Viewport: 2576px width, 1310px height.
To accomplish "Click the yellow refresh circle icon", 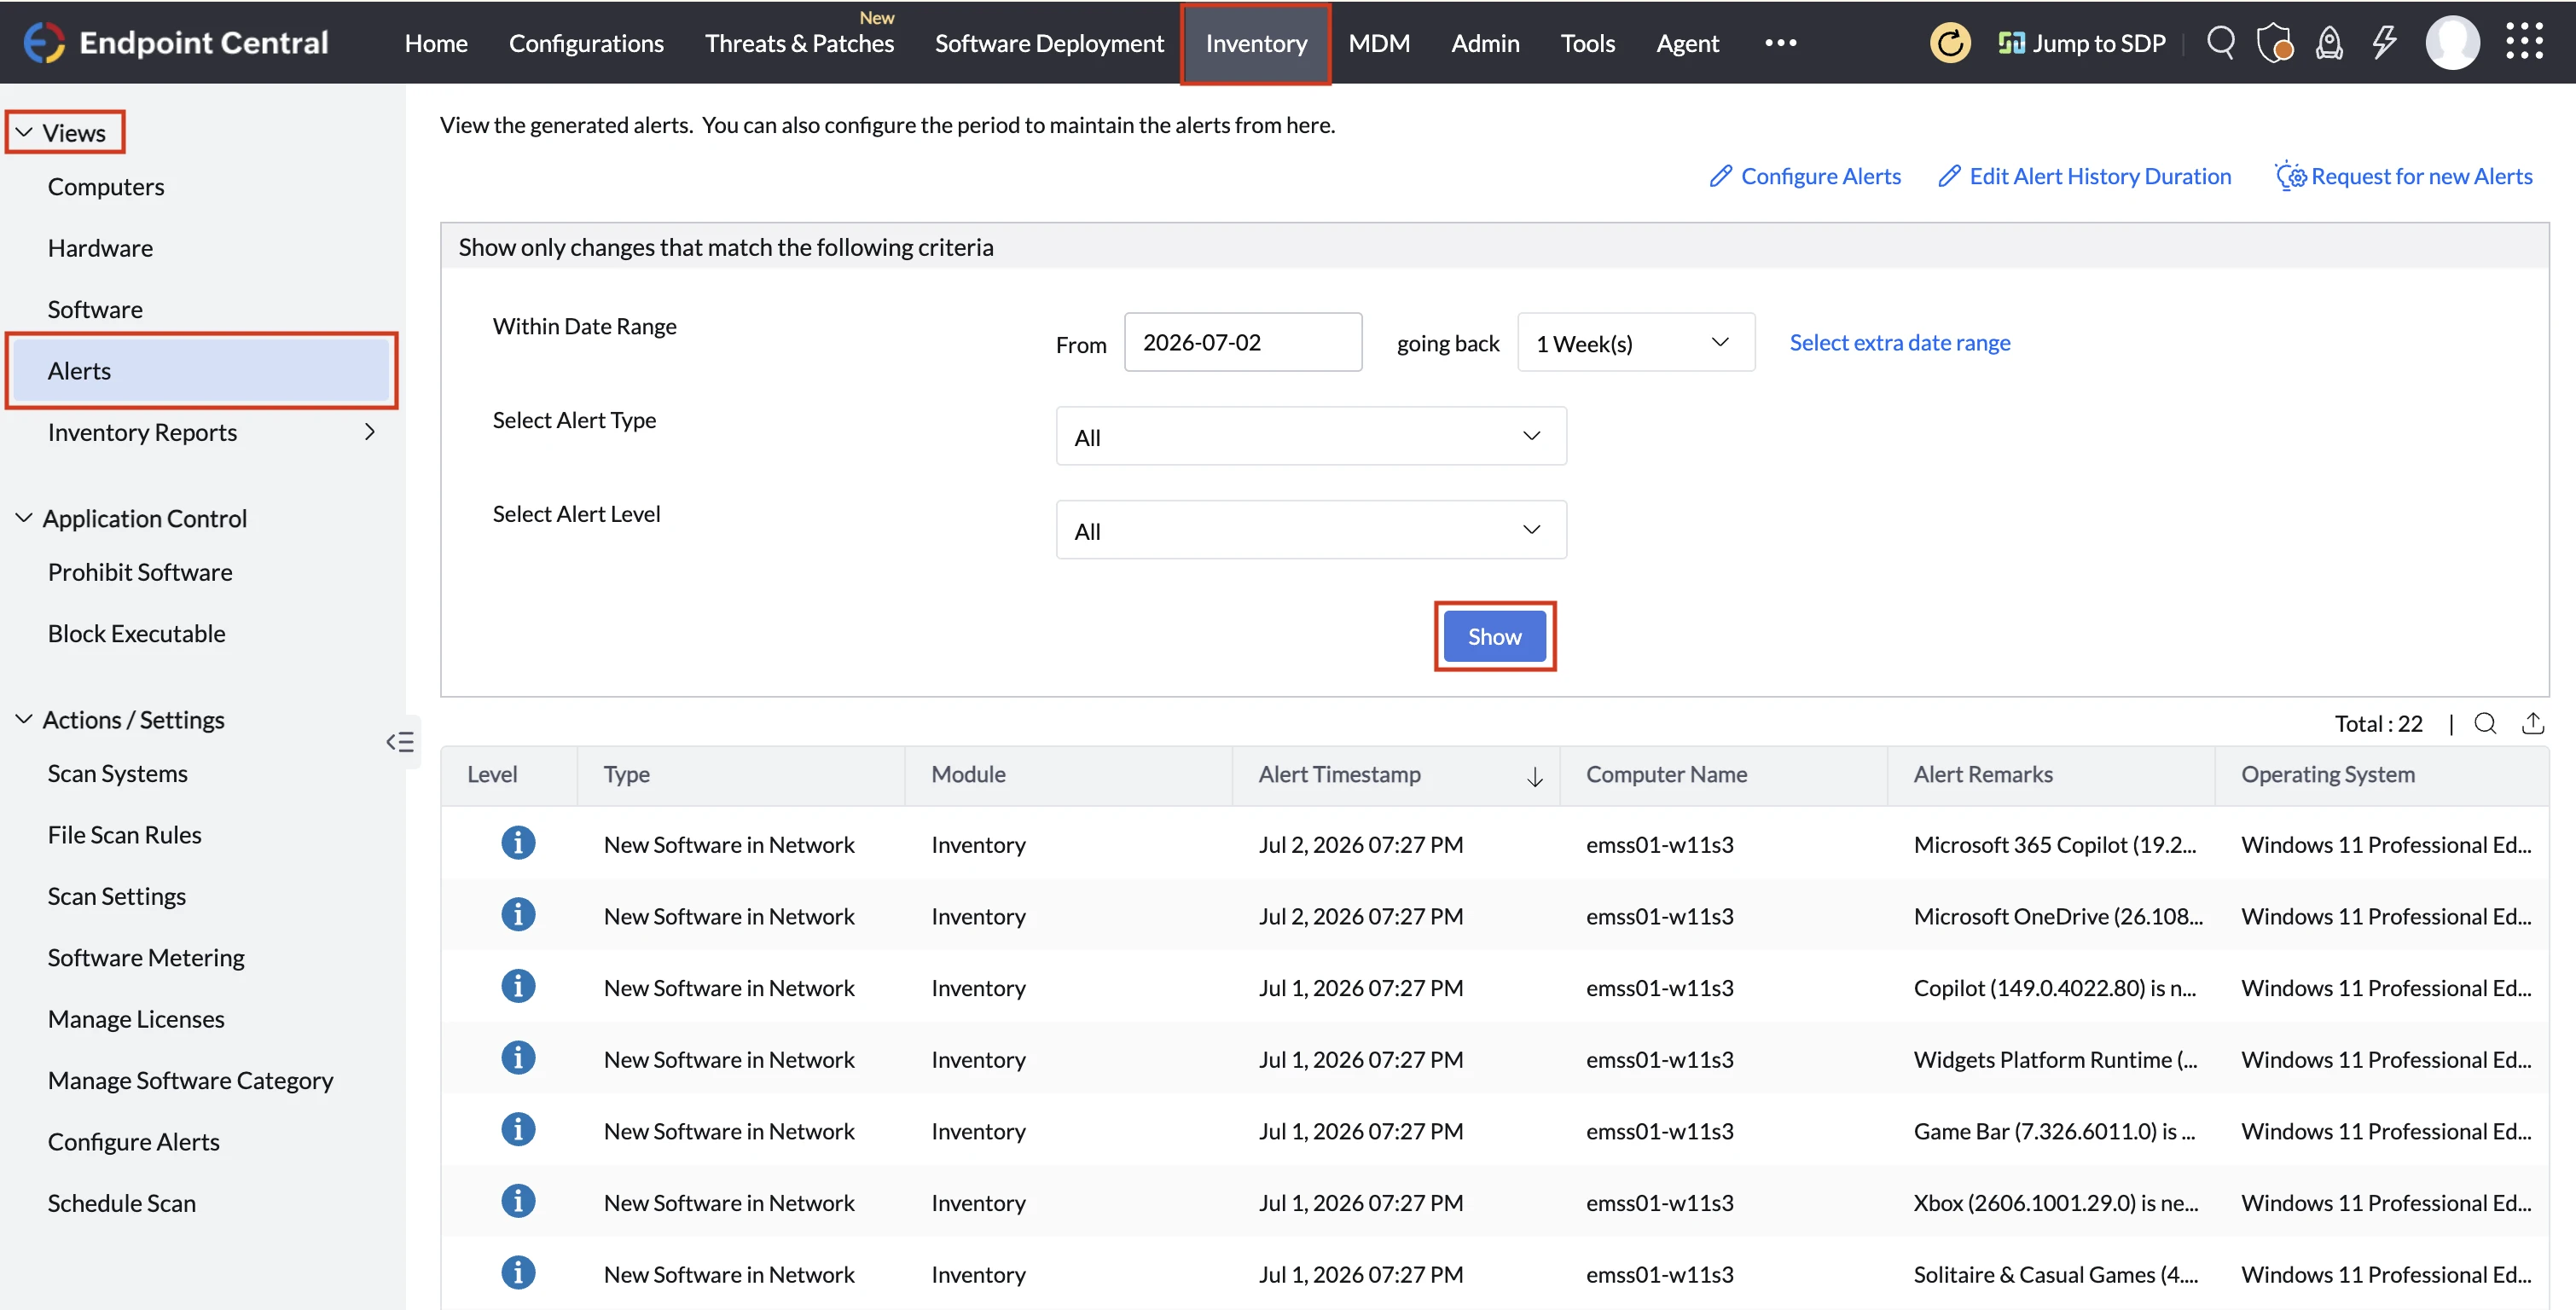I will (1949, 43).
